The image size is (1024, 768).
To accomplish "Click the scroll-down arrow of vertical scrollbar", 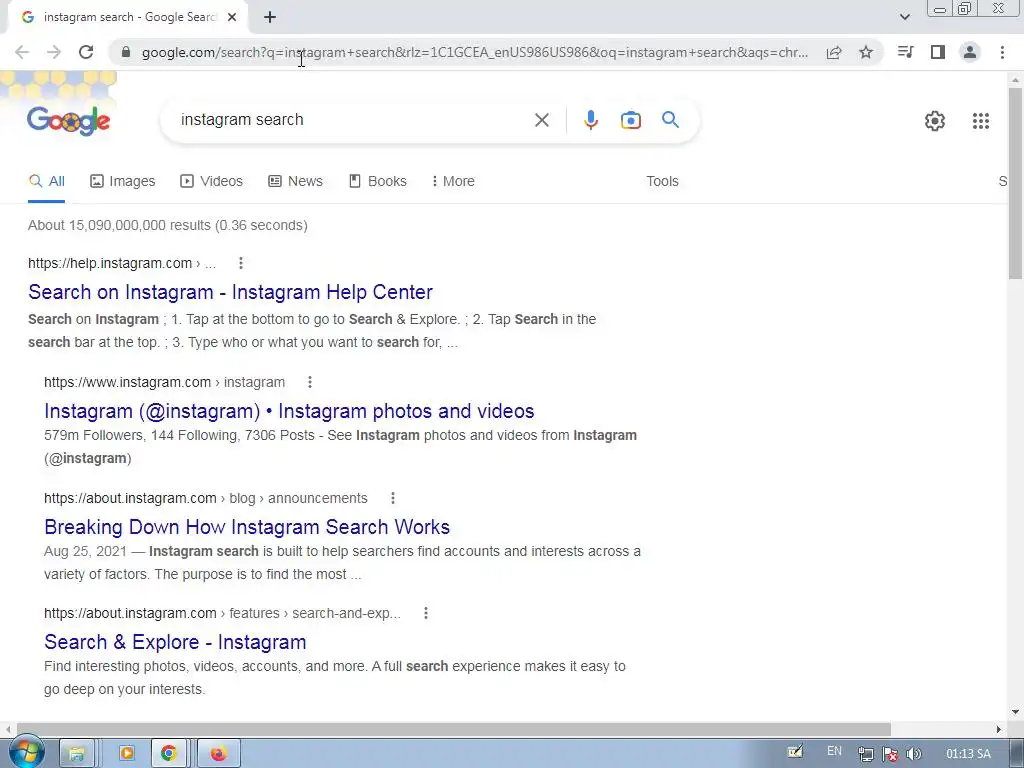I will point(1015,712).
